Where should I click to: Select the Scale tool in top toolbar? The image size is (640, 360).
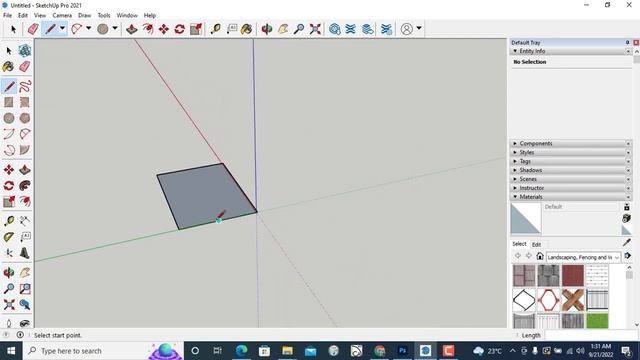[196, 29]
